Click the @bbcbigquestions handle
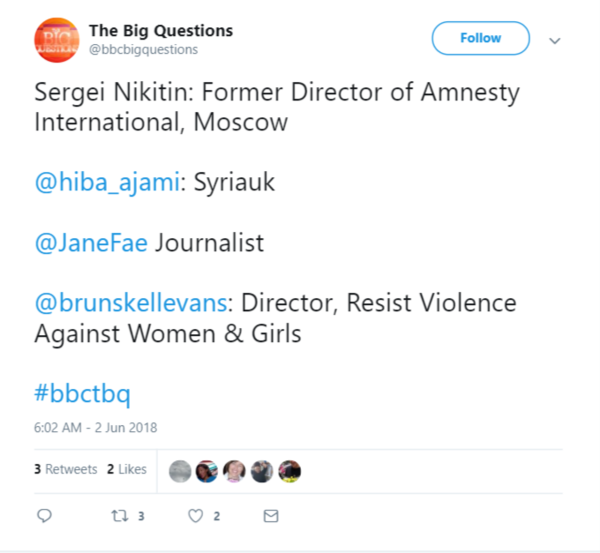 pos(144,49)
